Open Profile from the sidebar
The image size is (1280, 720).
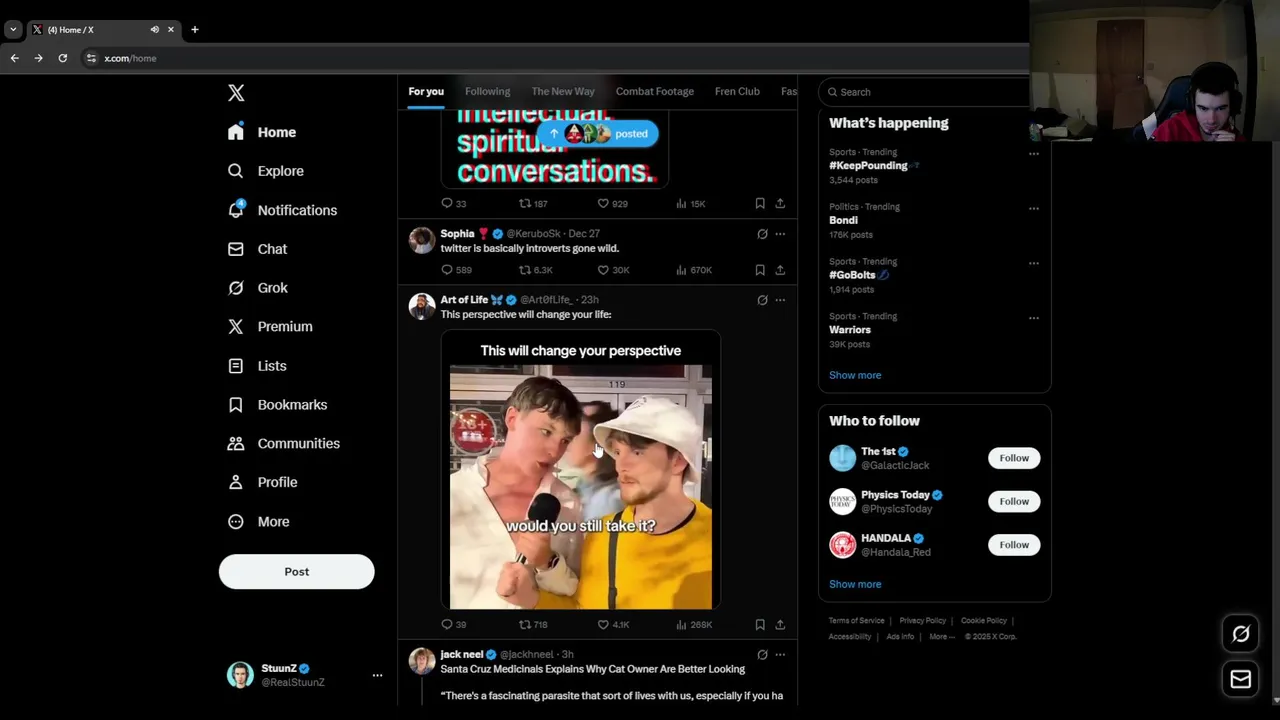pos(263,482)
